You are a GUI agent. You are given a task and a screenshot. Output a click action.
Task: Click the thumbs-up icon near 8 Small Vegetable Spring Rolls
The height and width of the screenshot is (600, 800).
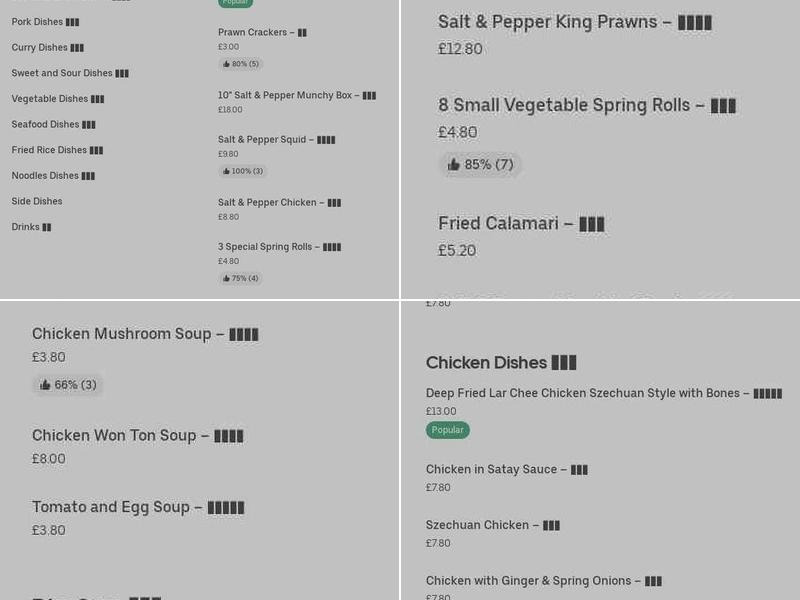pyautogui.click(x=454, y=164)
